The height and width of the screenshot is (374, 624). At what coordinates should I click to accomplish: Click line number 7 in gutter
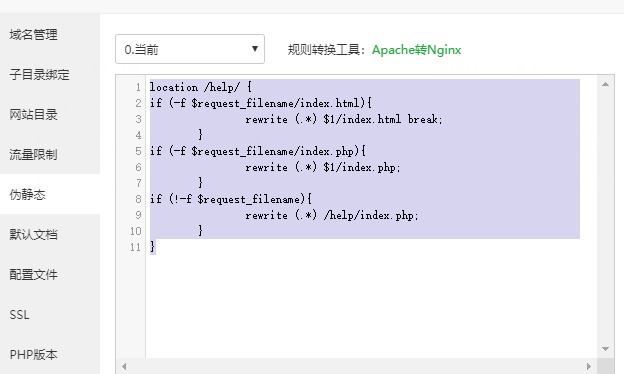point(138,183)
